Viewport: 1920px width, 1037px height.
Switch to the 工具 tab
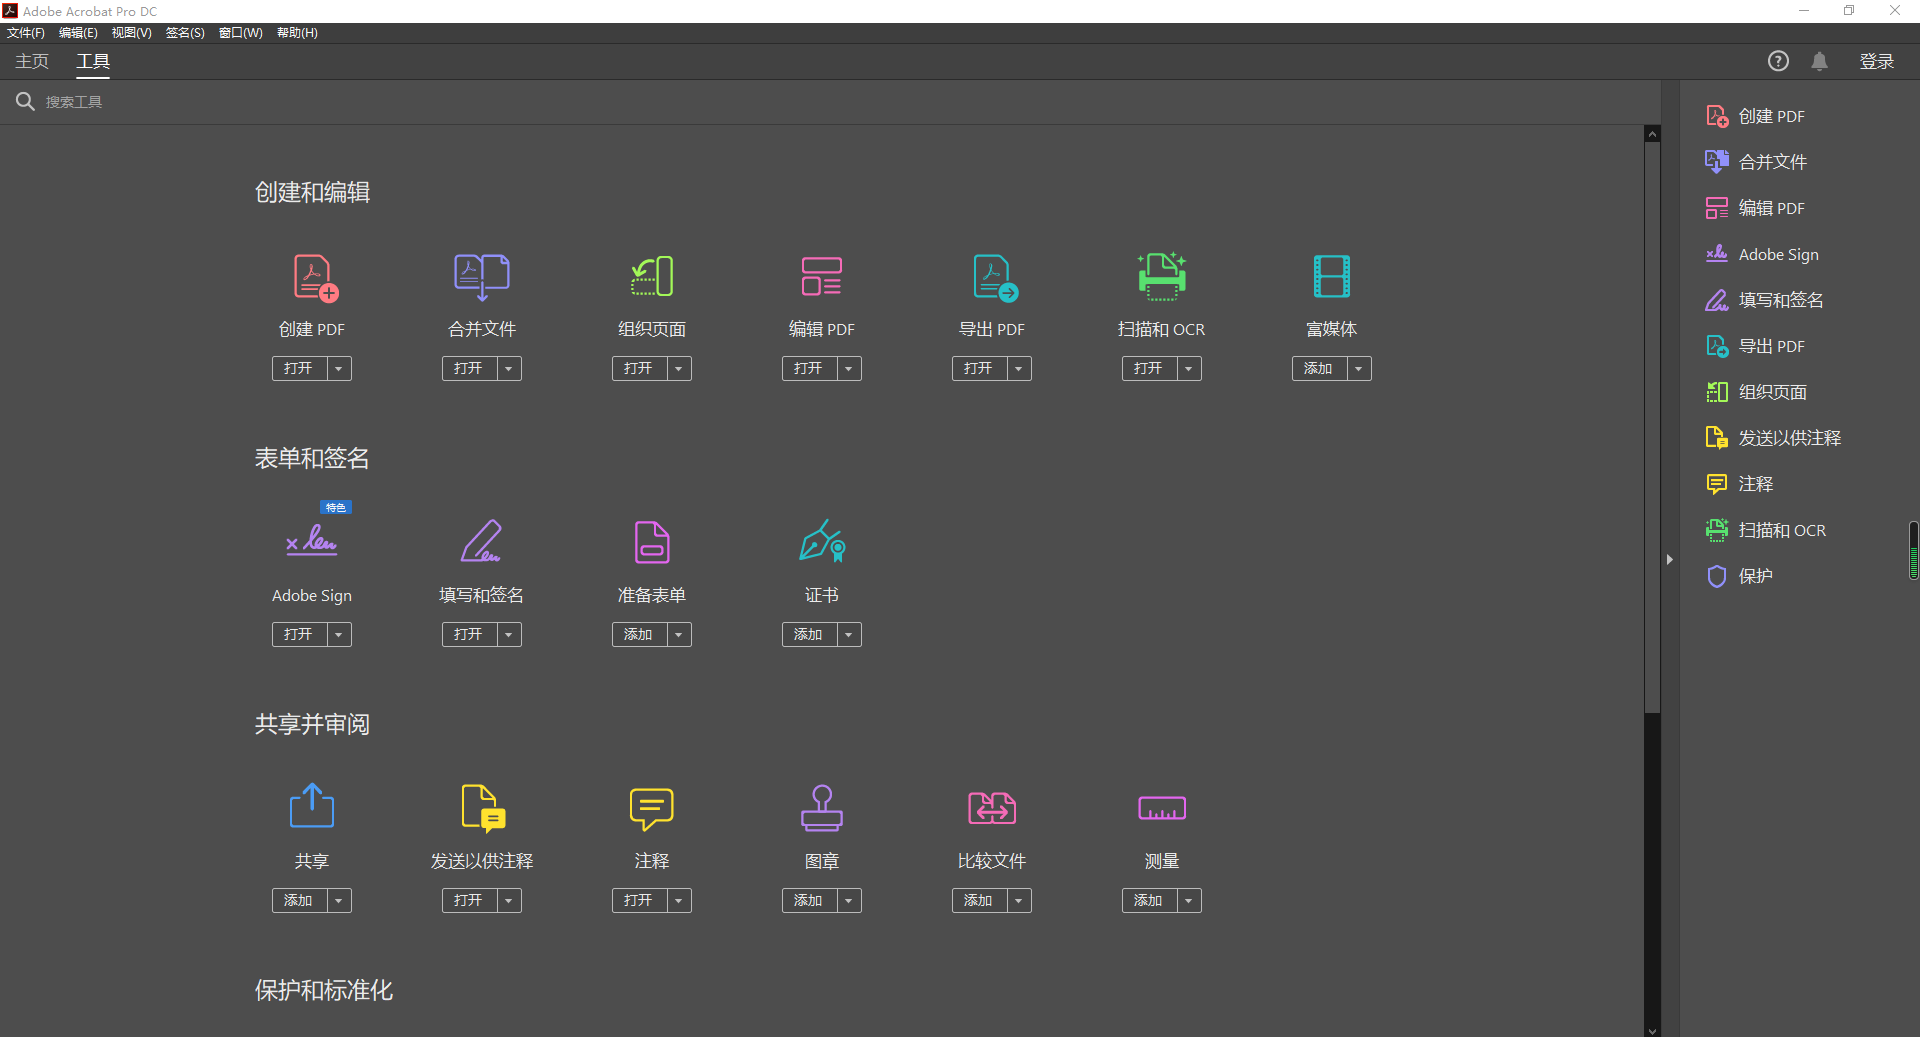(x=93, y=61)
